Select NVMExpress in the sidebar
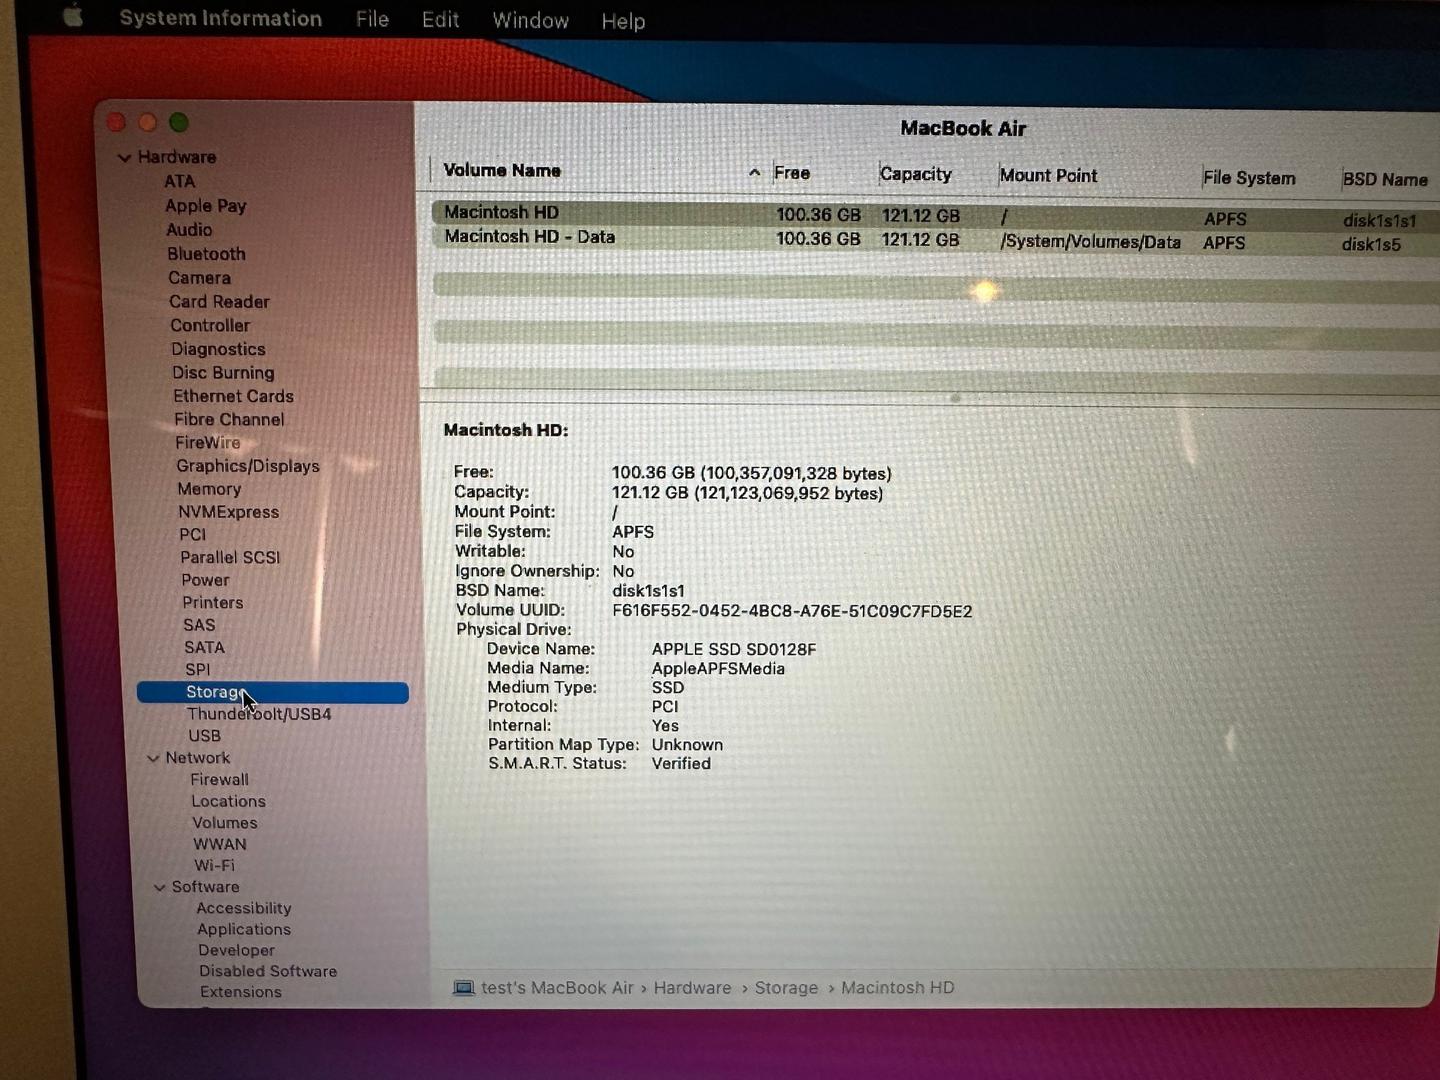The height and width of the screenshot is (1080, 1440). click(x=229, y=512)
